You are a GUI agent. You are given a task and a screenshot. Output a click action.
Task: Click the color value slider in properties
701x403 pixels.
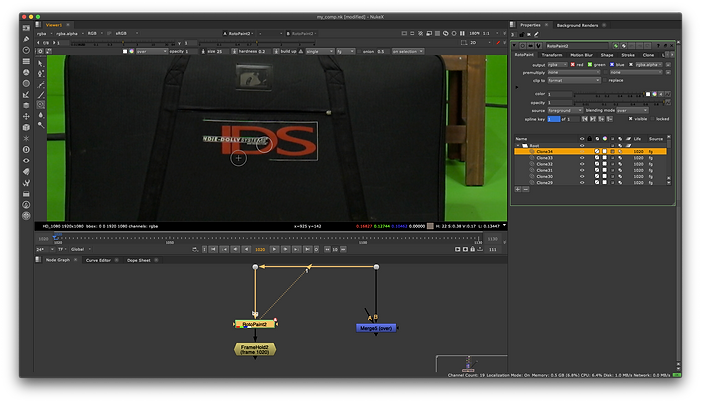click(609, 94)
